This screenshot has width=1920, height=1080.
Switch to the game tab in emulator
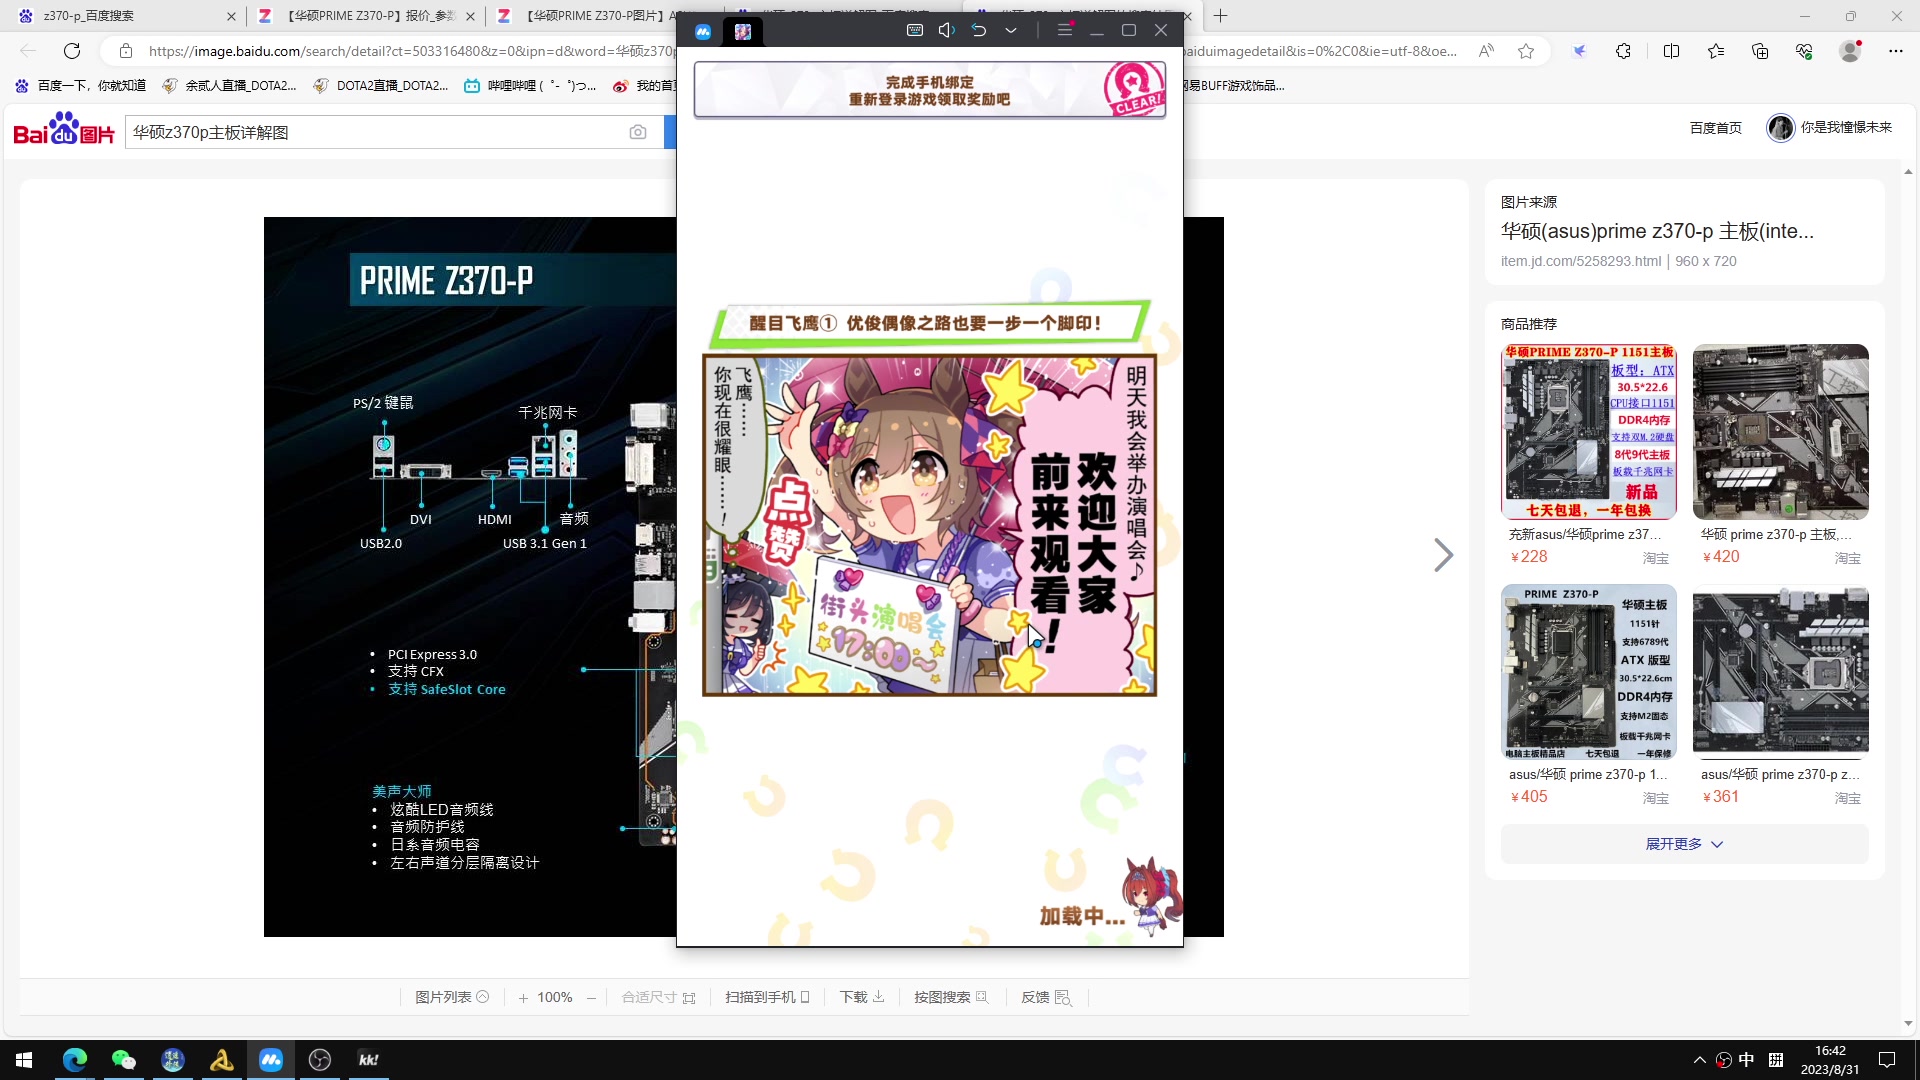tap(742, 31)
